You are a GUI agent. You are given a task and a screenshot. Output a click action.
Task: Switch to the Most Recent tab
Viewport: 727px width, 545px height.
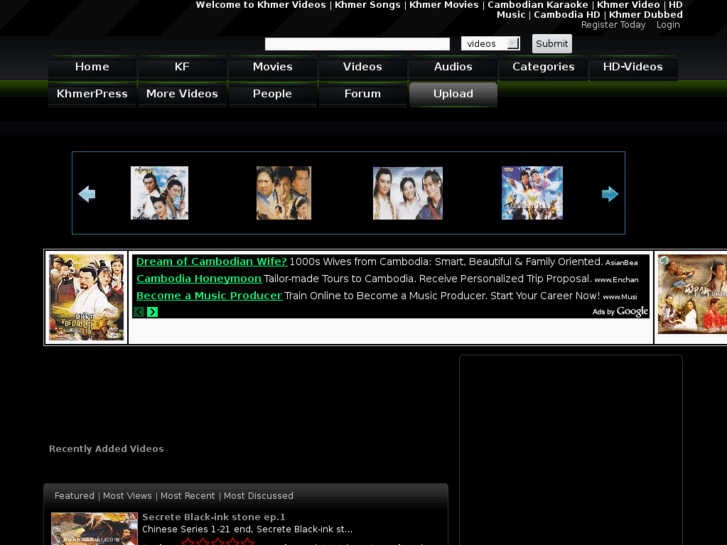187,496
